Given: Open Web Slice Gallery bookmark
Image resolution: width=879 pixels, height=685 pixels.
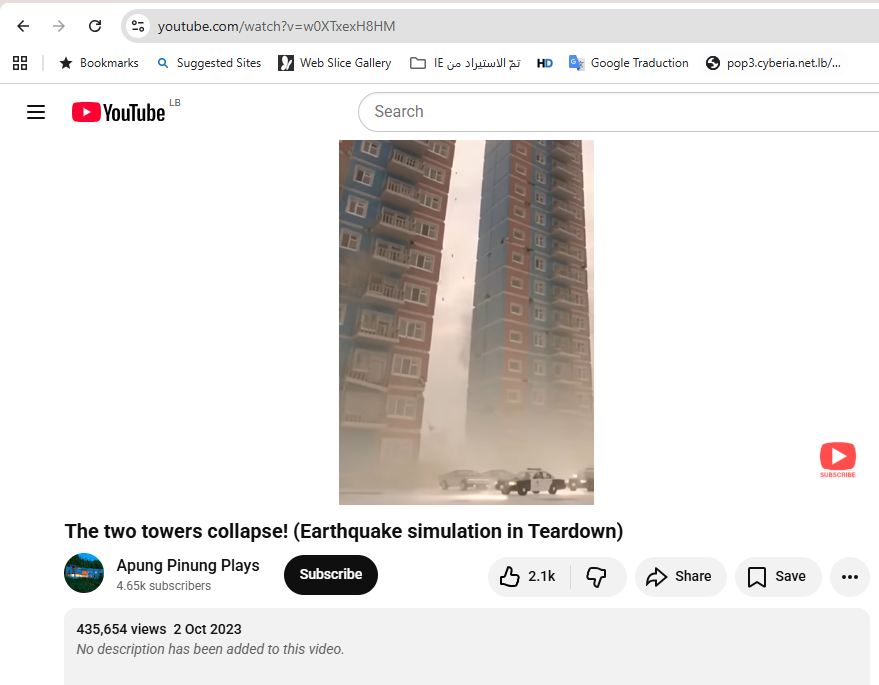Looking at the screenshot, I should tap(335, 63).
